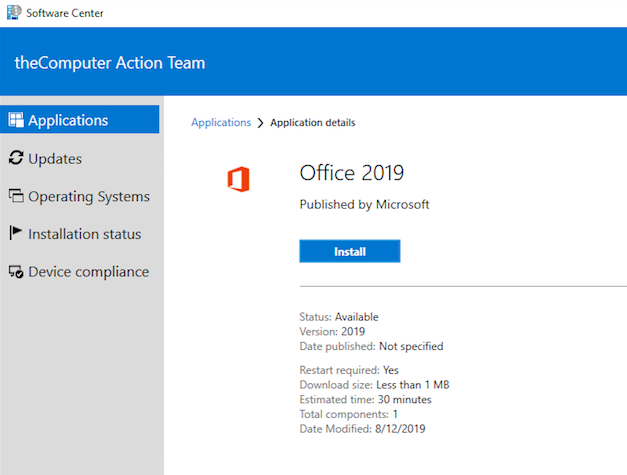627x475 pixels.
Task: Open the Applications sidebar tab
Action: tap(80, 120)
